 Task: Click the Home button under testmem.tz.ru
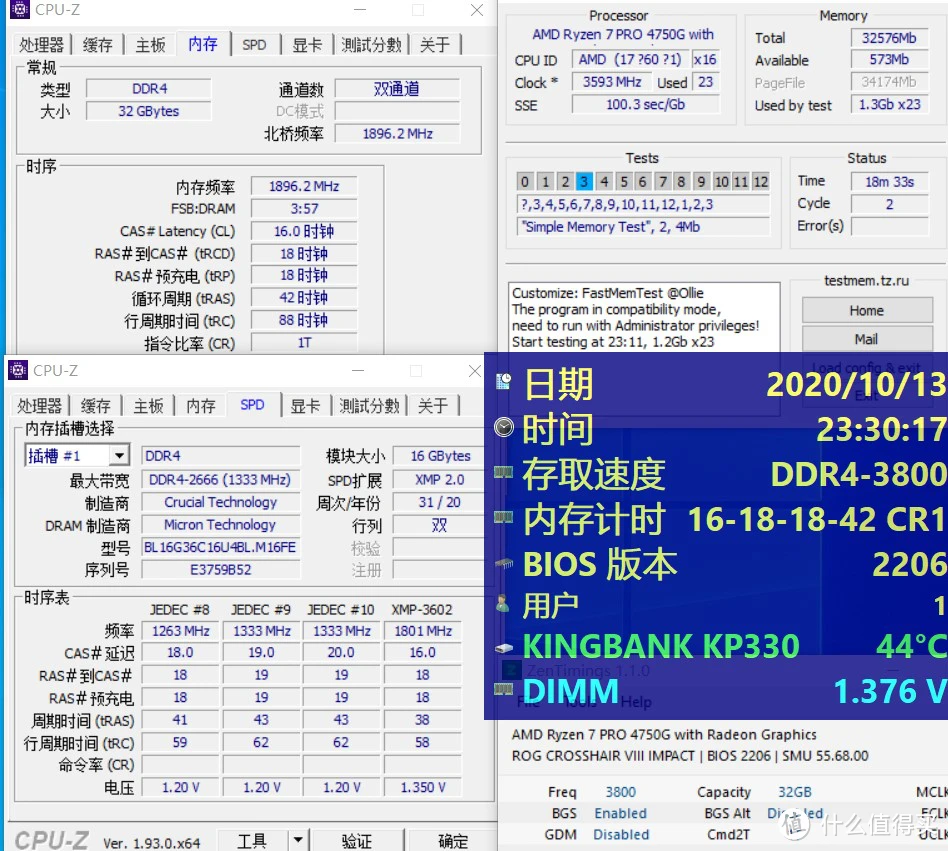click(x=866, y=310)
